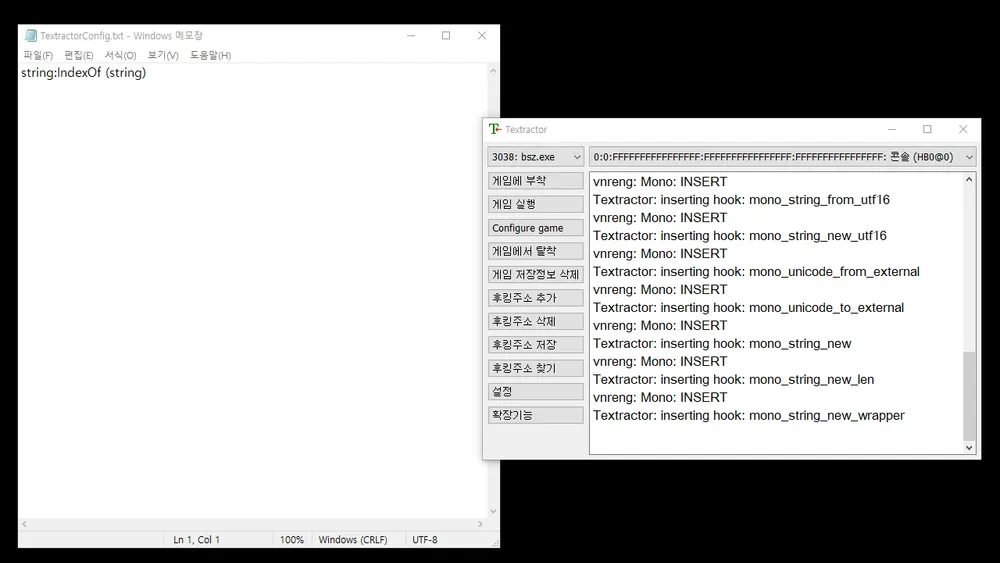Open the 편집(E) menu in Notepad
Screen dimensions: 1000x563
(x=78, y=55)
